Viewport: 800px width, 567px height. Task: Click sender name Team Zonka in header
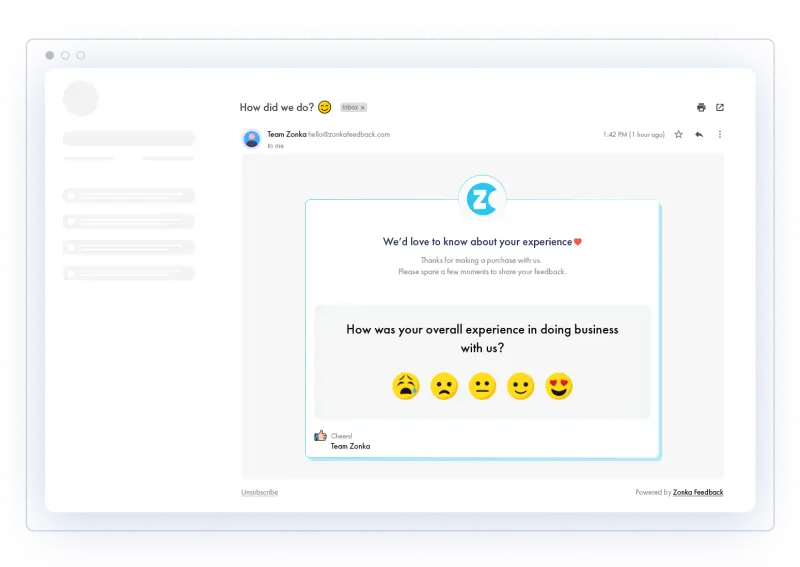[x=287, y=134]
